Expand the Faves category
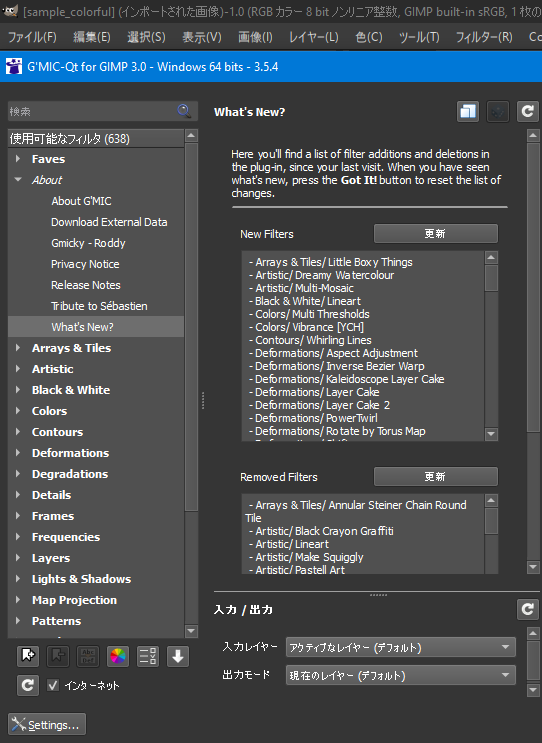 coord(18,159)
